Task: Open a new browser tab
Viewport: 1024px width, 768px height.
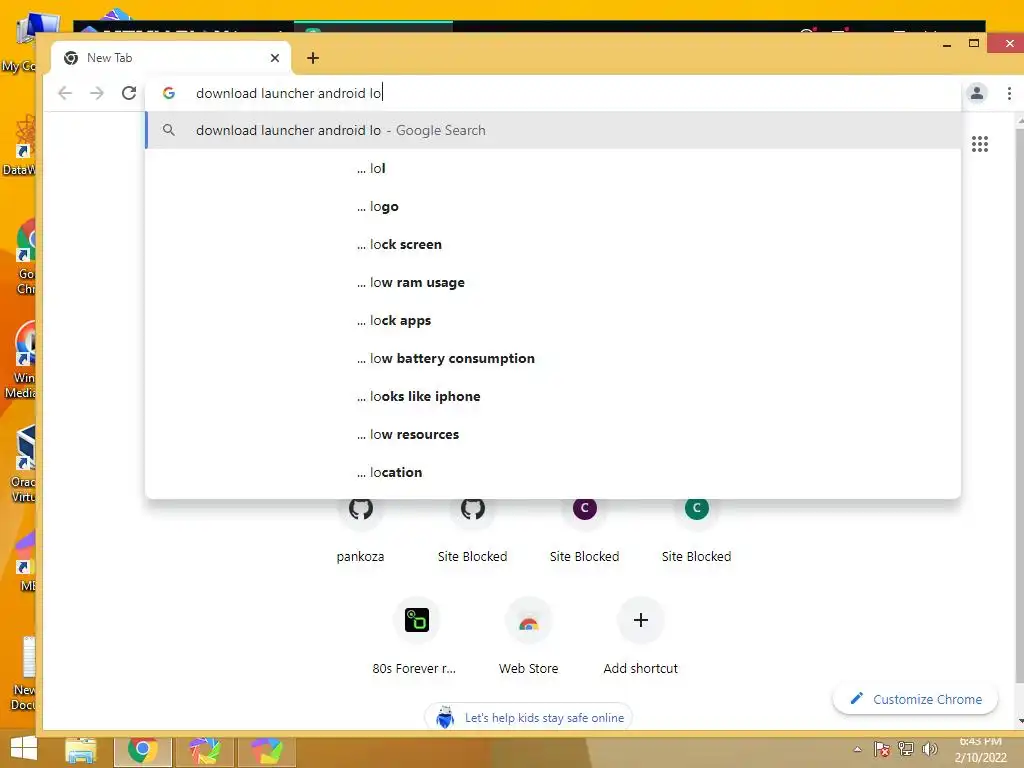Action: coord(313,58)
